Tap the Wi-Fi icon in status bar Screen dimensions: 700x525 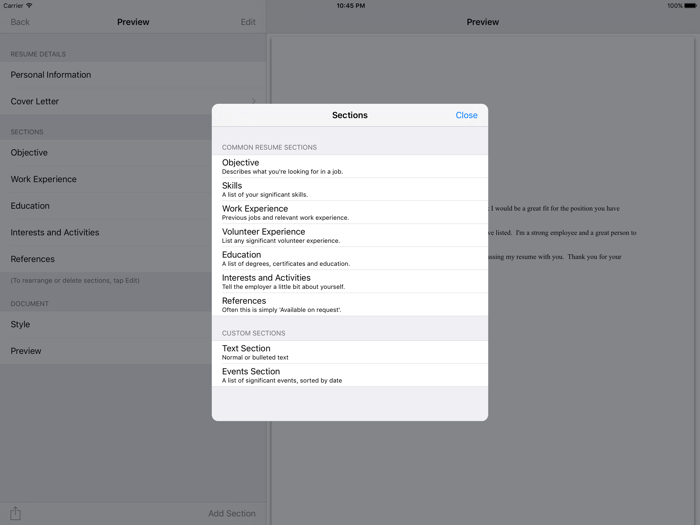pyautogui.click(x=29, y=6)
